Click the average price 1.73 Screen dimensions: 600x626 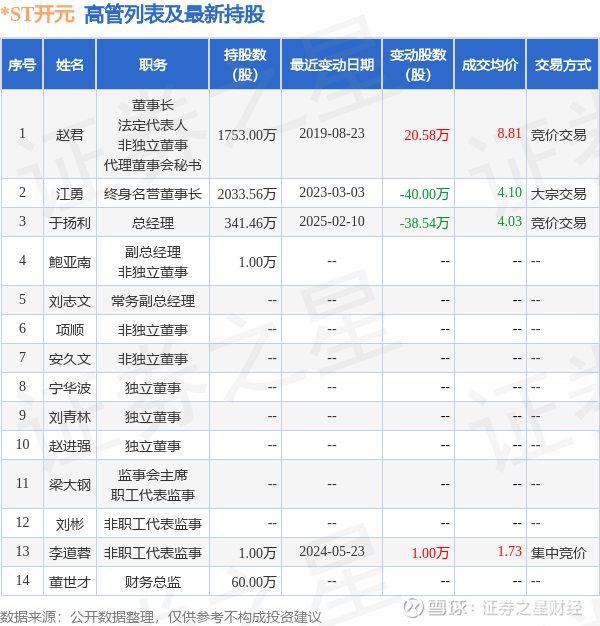[x=509, y=551]
